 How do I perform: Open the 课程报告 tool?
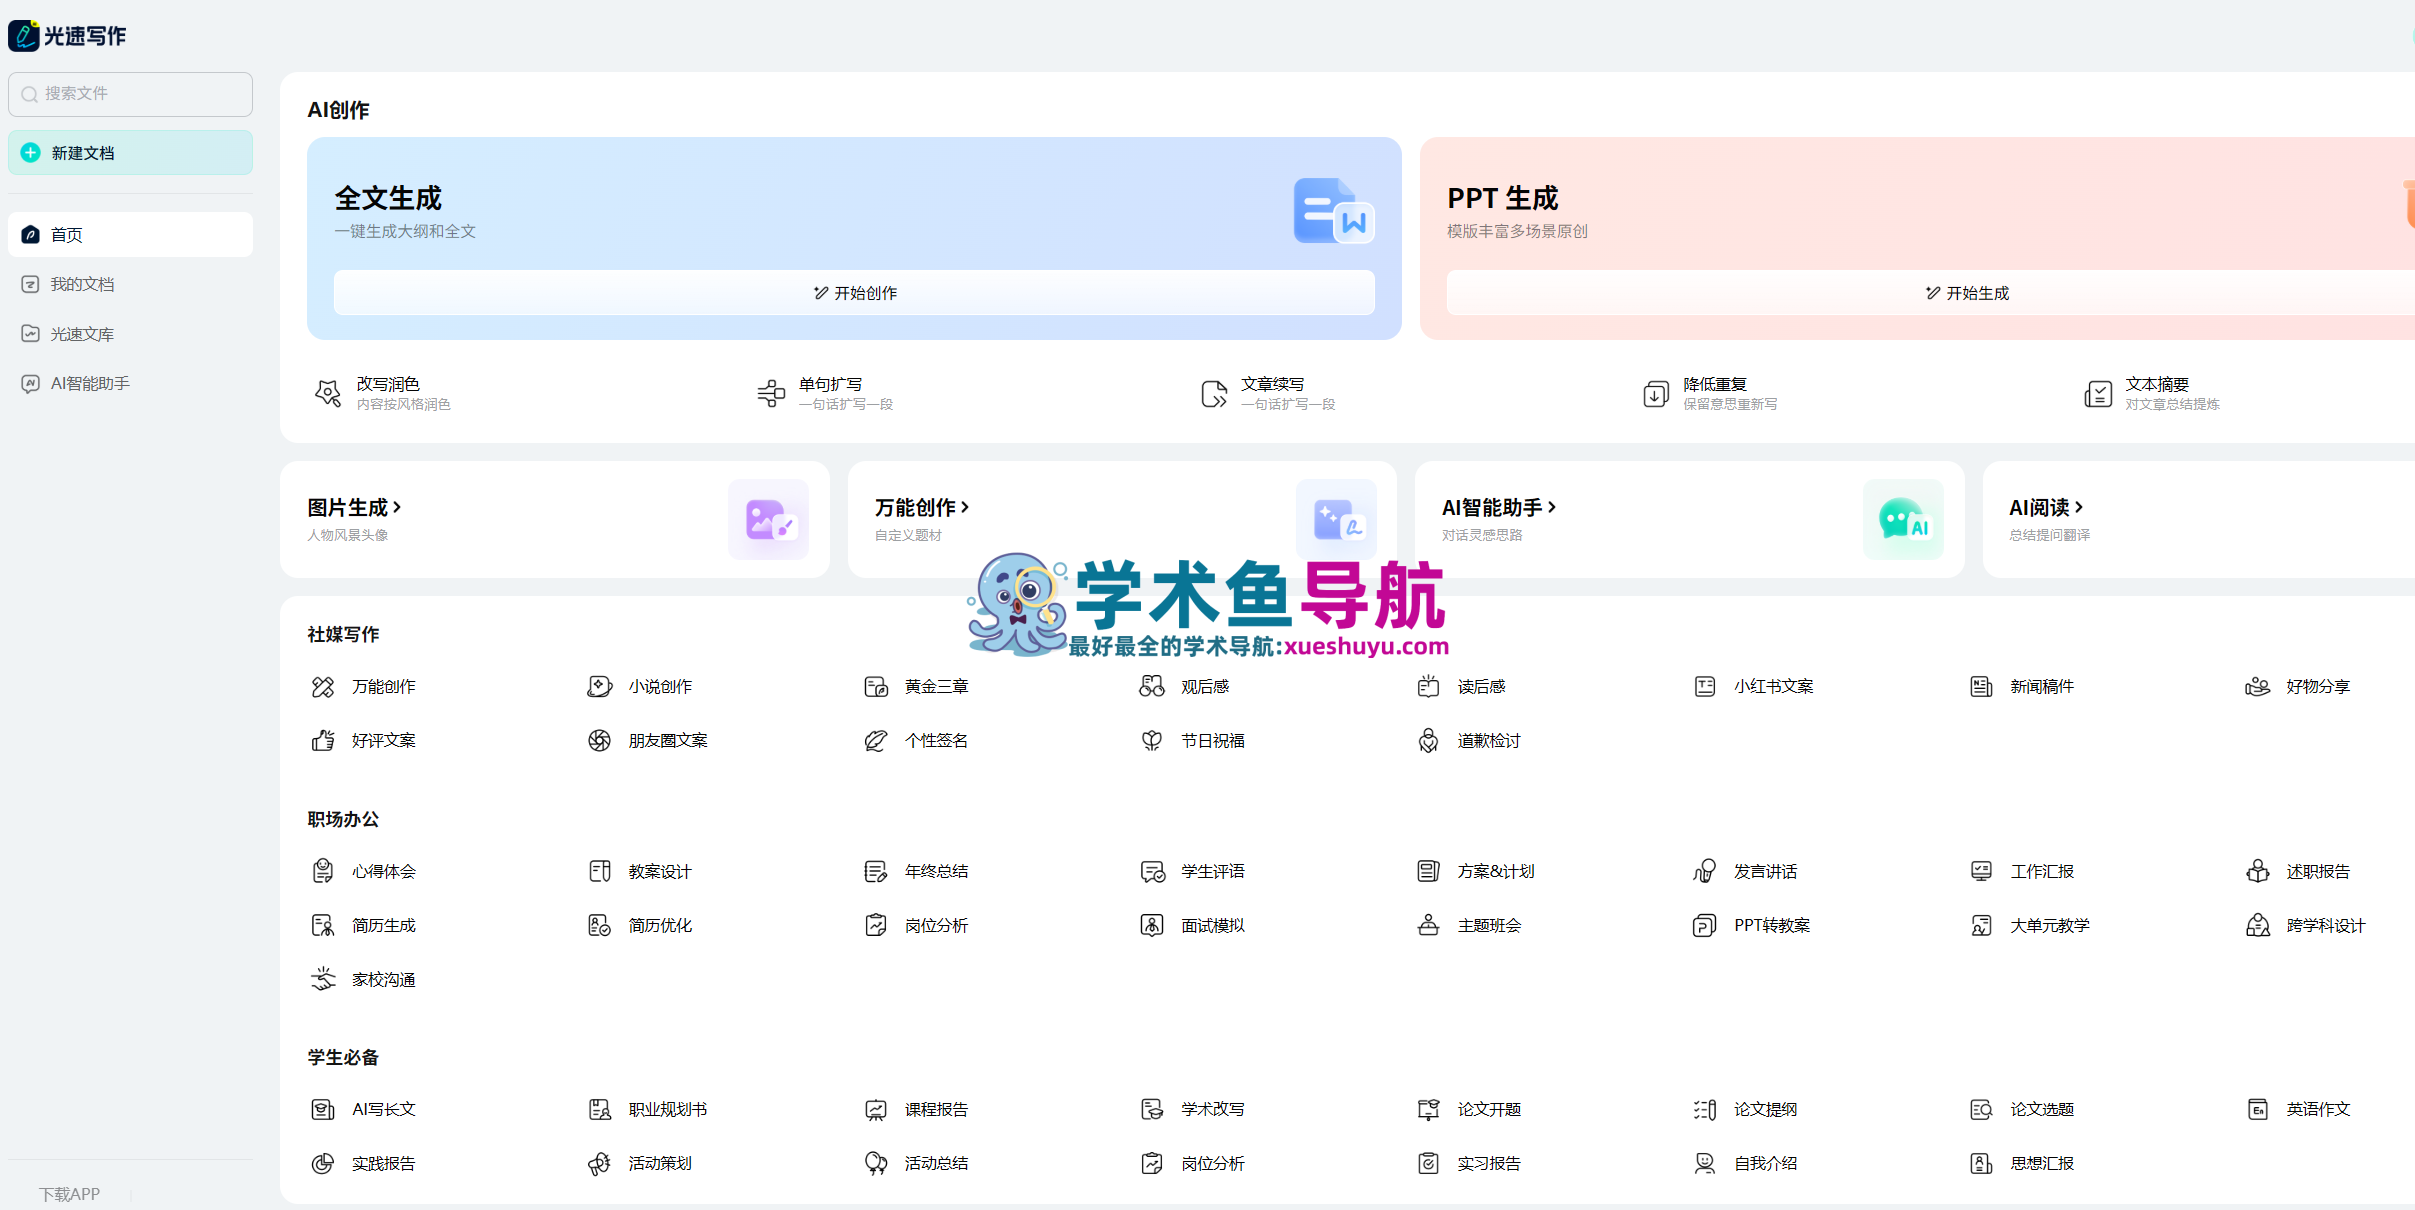point(917,1109)
